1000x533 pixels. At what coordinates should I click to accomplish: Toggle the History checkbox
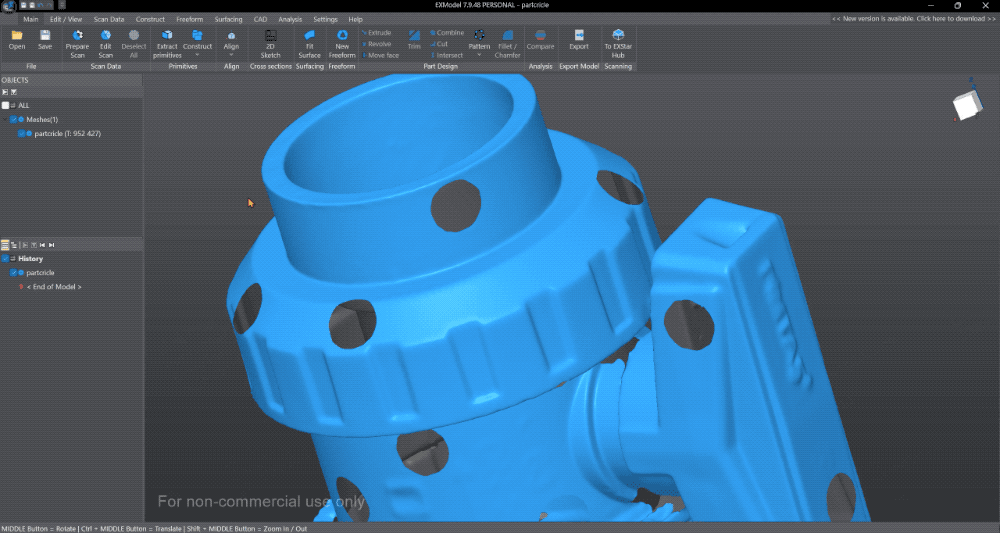click(x=5, y=259)
